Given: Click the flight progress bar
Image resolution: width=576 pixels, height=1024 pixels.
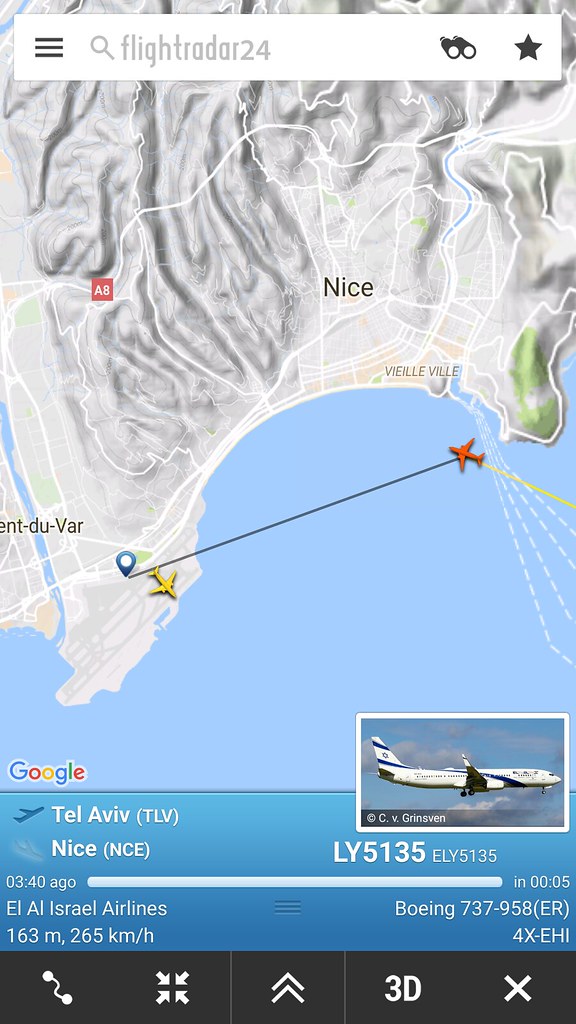Looking at the screenshot, I should pyautogui.click(x=295, y=882).
